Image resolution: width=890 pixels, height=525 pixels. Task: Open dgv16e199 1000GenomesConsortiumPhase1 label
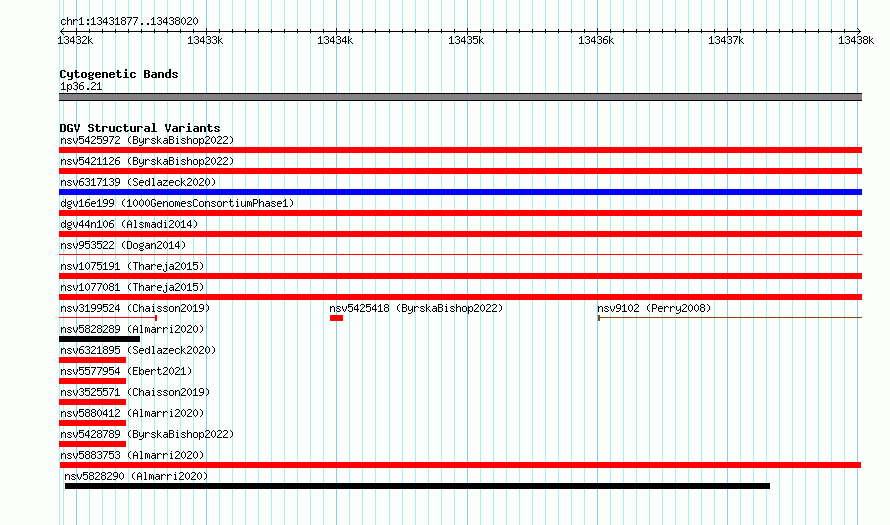(x=177, y=203)
